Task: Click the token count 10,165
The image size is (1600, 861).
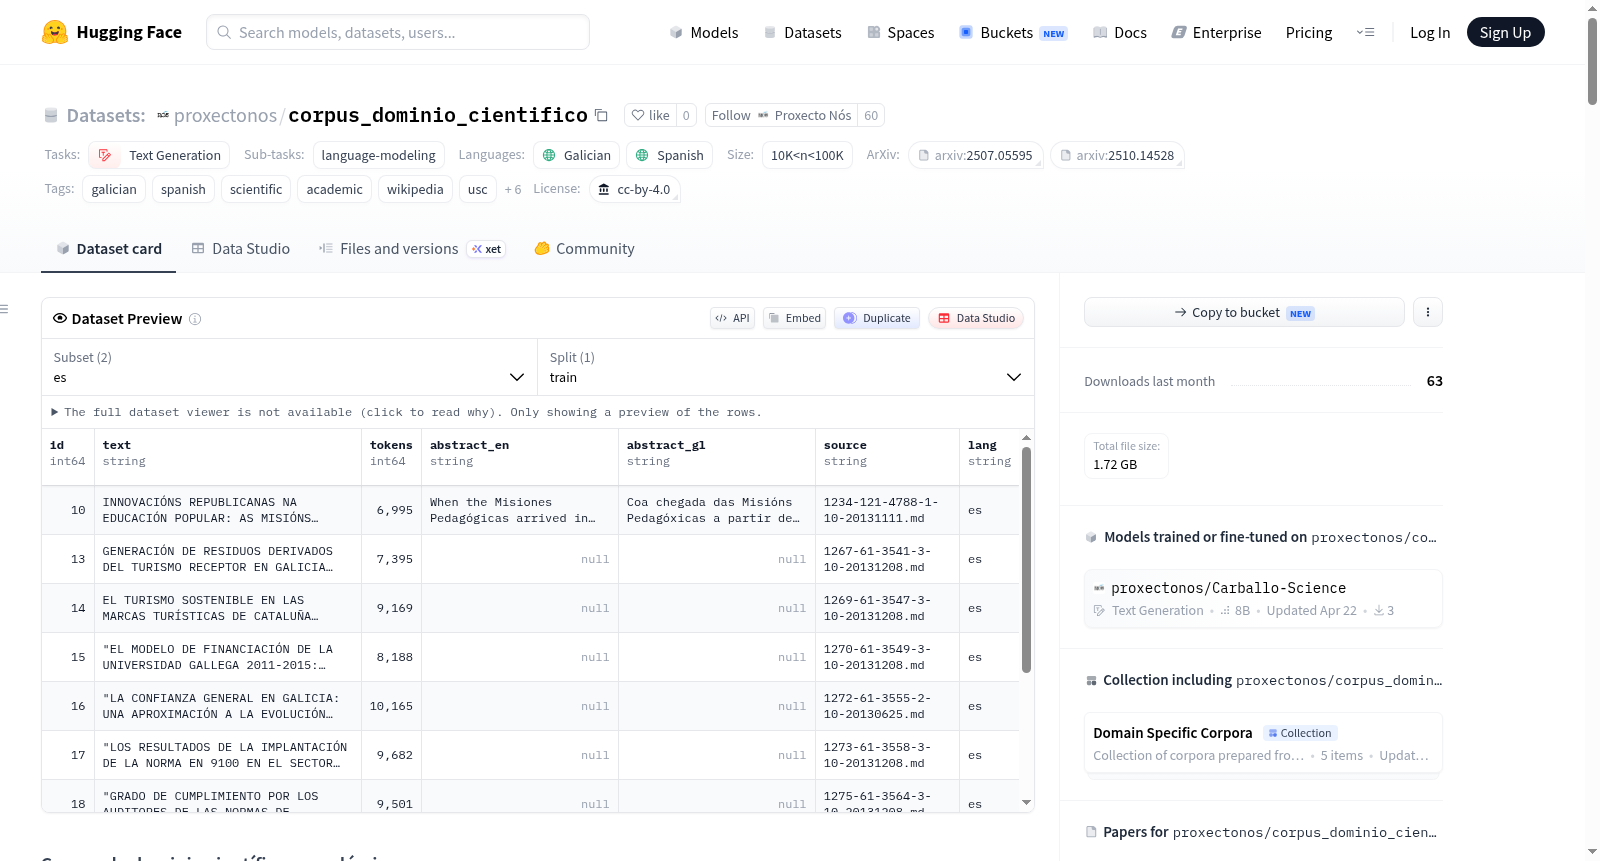Action: click(391, 706)
